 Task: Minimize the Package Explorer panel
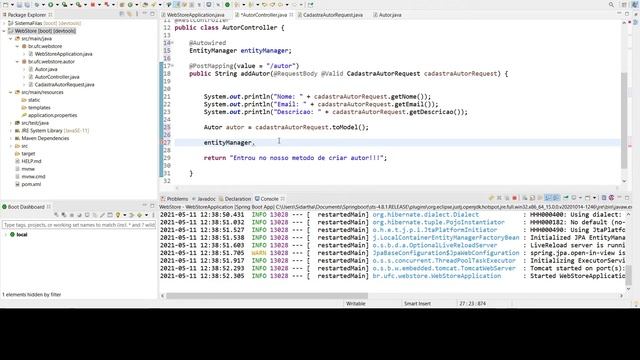click(144, 14)
